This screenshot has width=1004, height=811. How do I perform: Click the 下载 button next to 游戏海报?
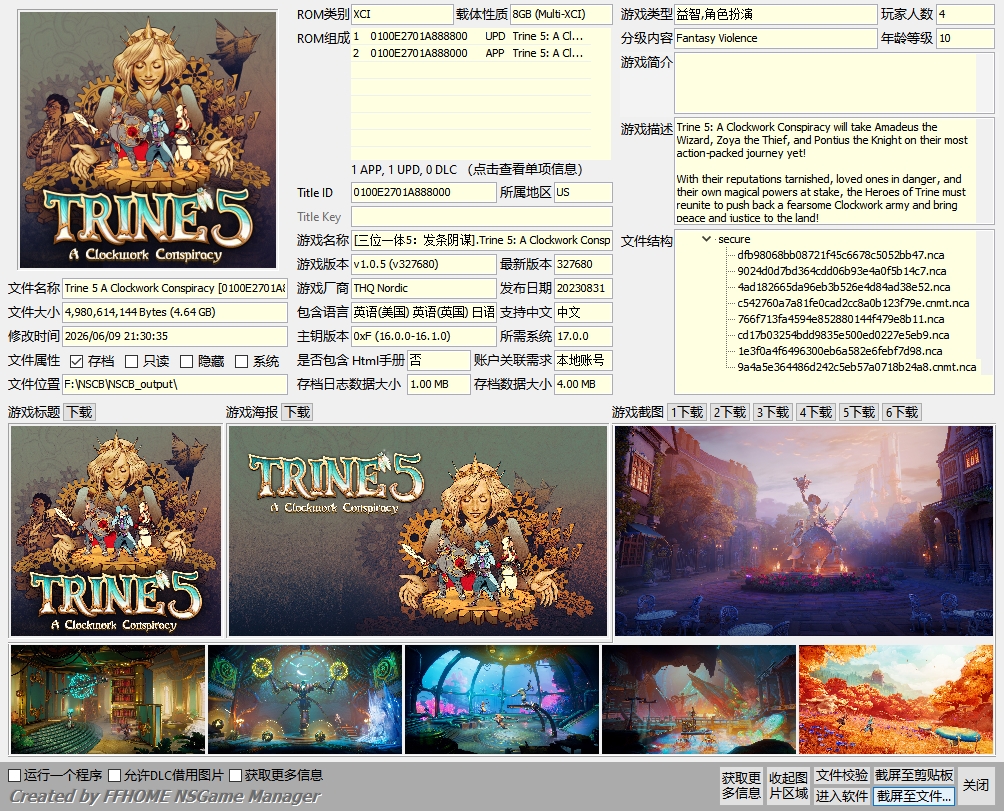click(x=297, y=412)
